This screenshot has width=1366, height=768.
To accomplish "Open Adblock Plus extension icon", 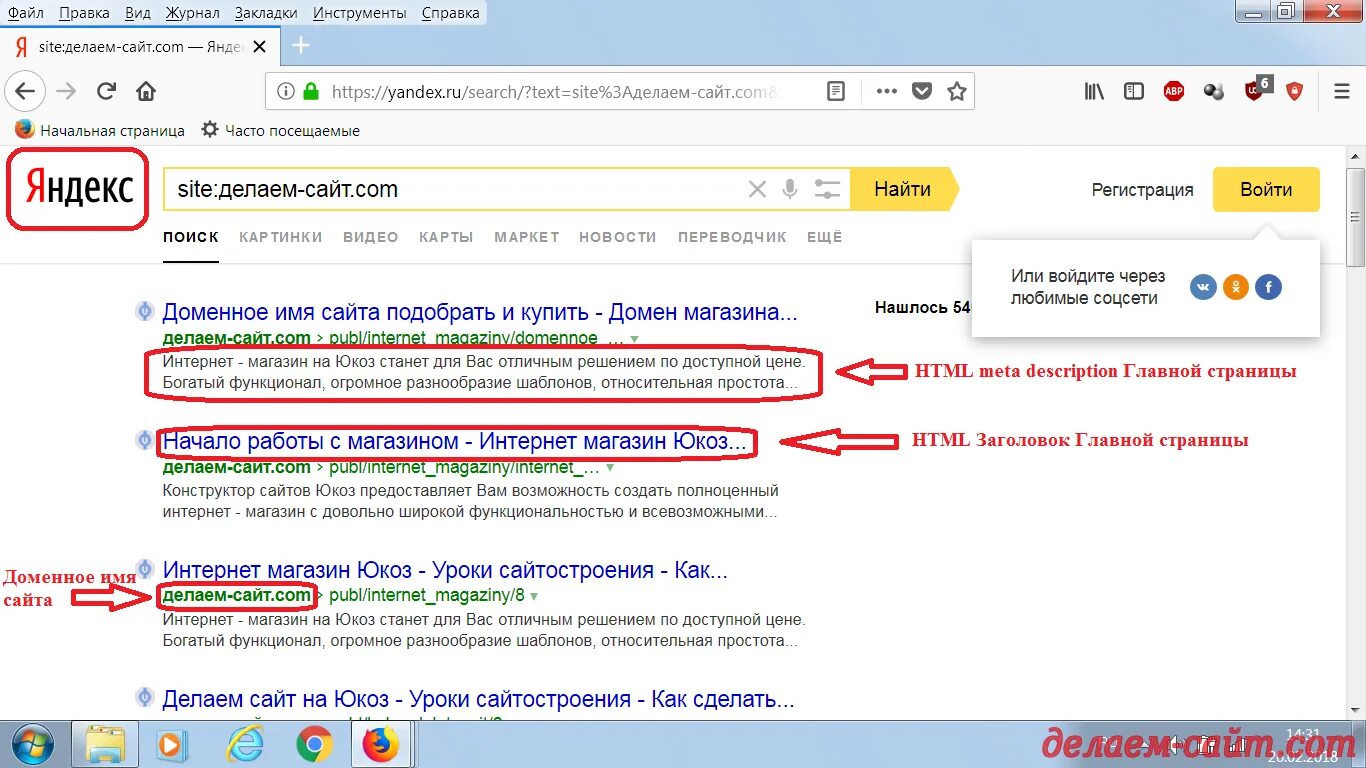I will [x=1174, y=92].
